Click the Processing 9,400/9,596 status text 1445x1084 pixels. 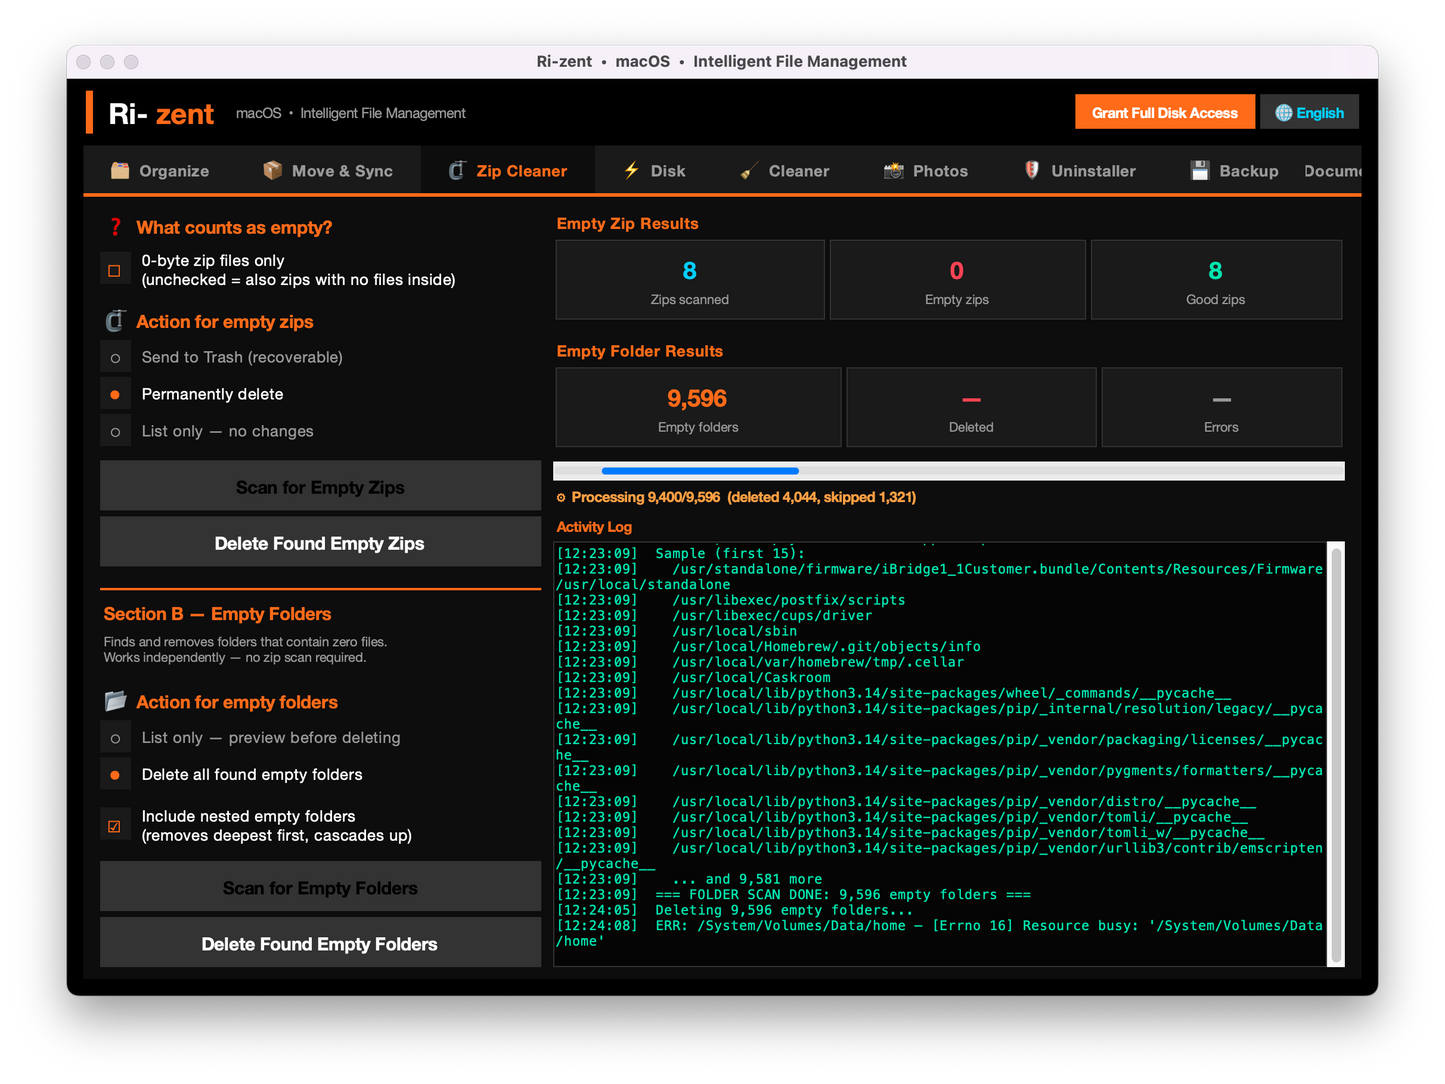click(744, 497)
